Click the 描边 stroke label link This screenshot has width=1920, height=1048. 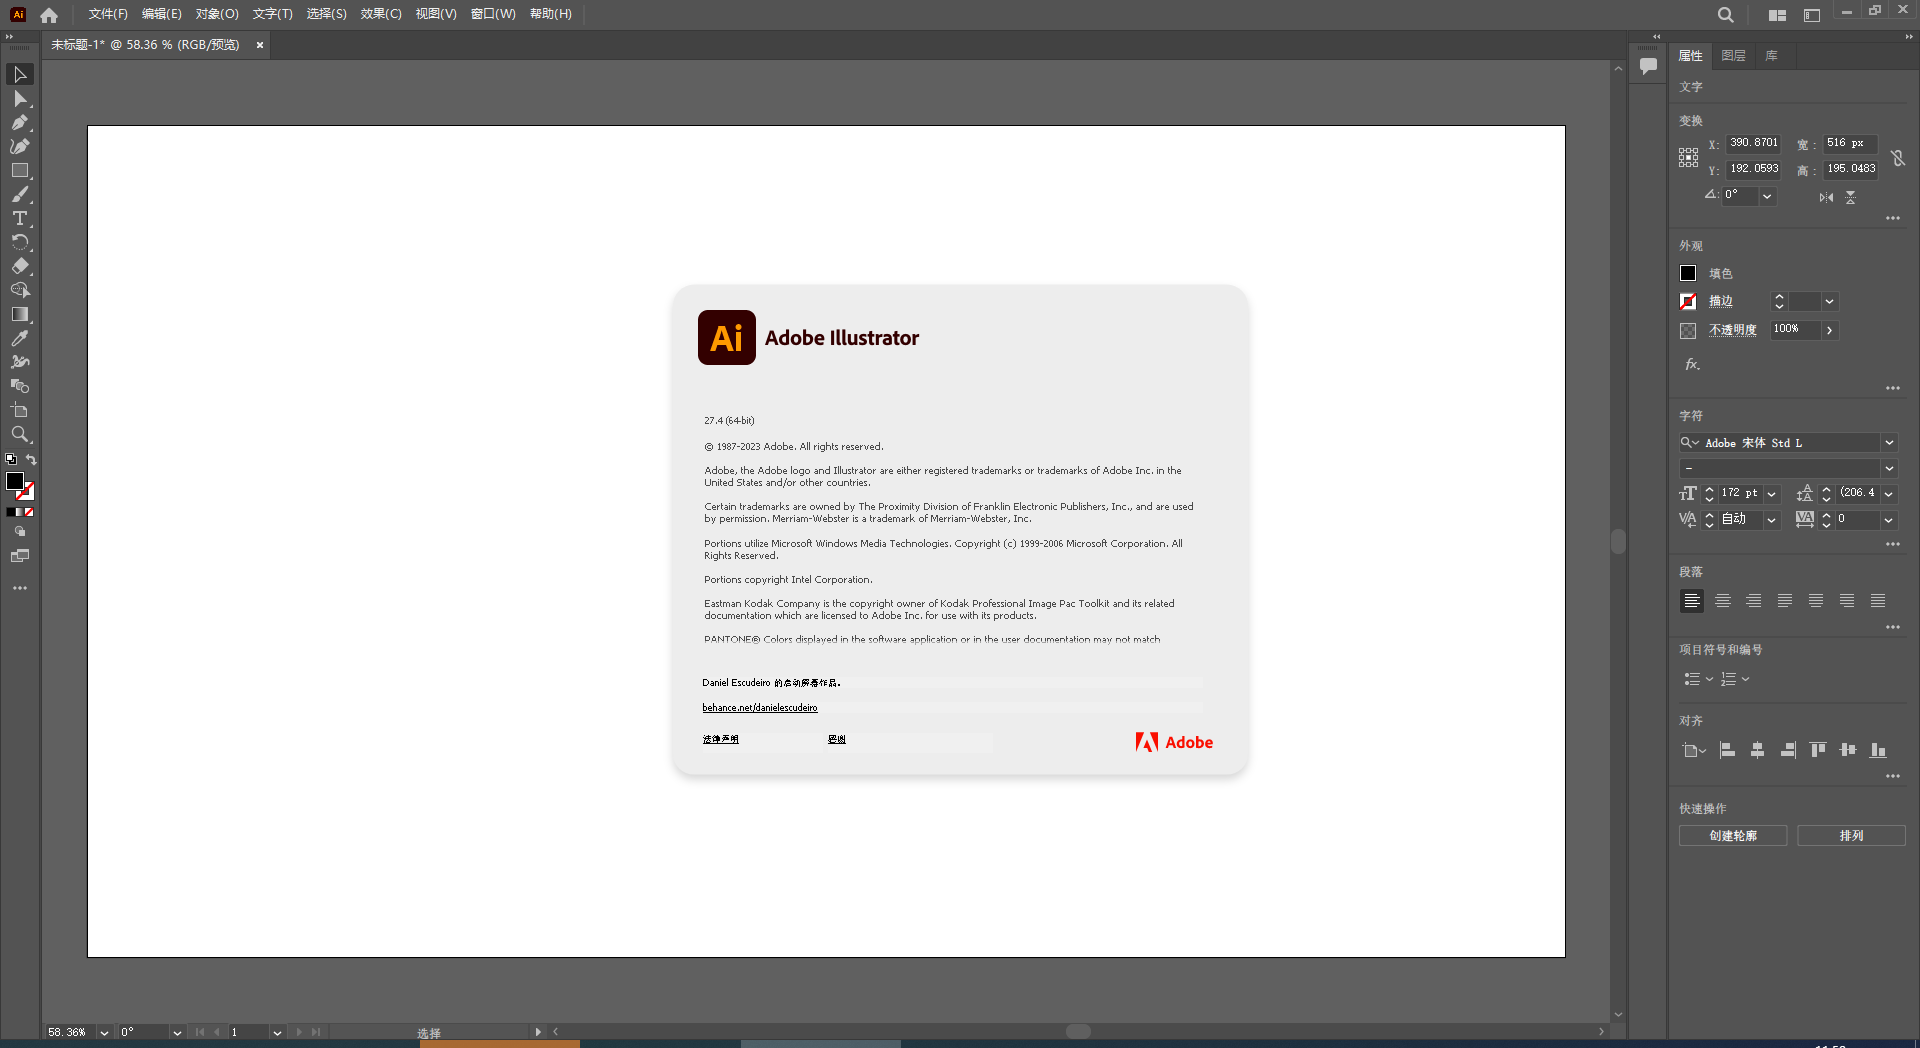[x=1720, y=301]
